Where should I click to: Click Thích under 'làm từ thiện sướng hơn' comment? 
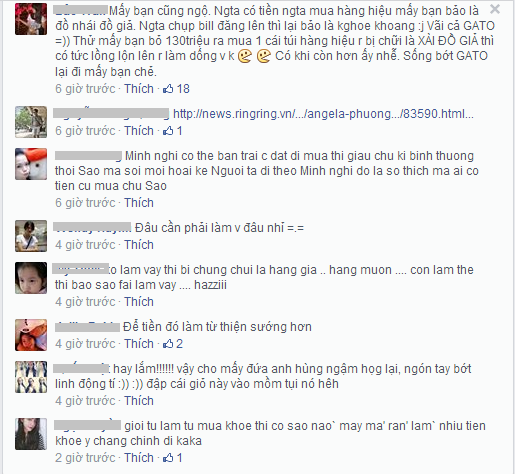pos(139,344)
